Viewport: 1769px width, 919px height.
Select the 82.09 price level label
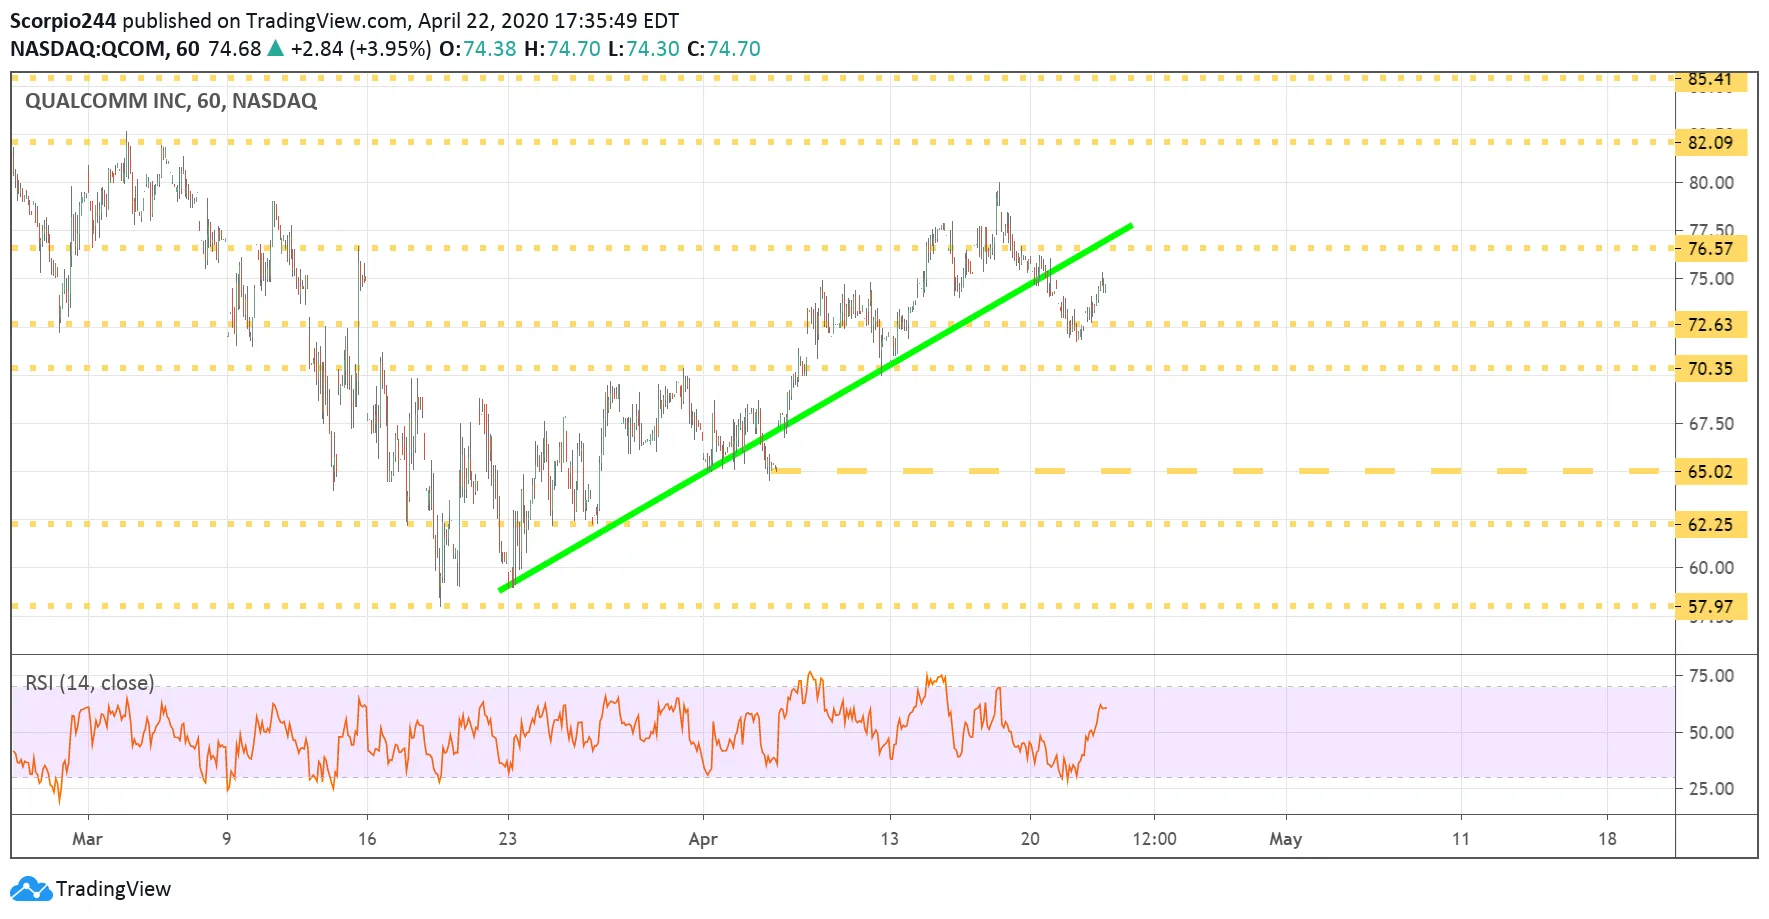click(x=1712, y=142)
